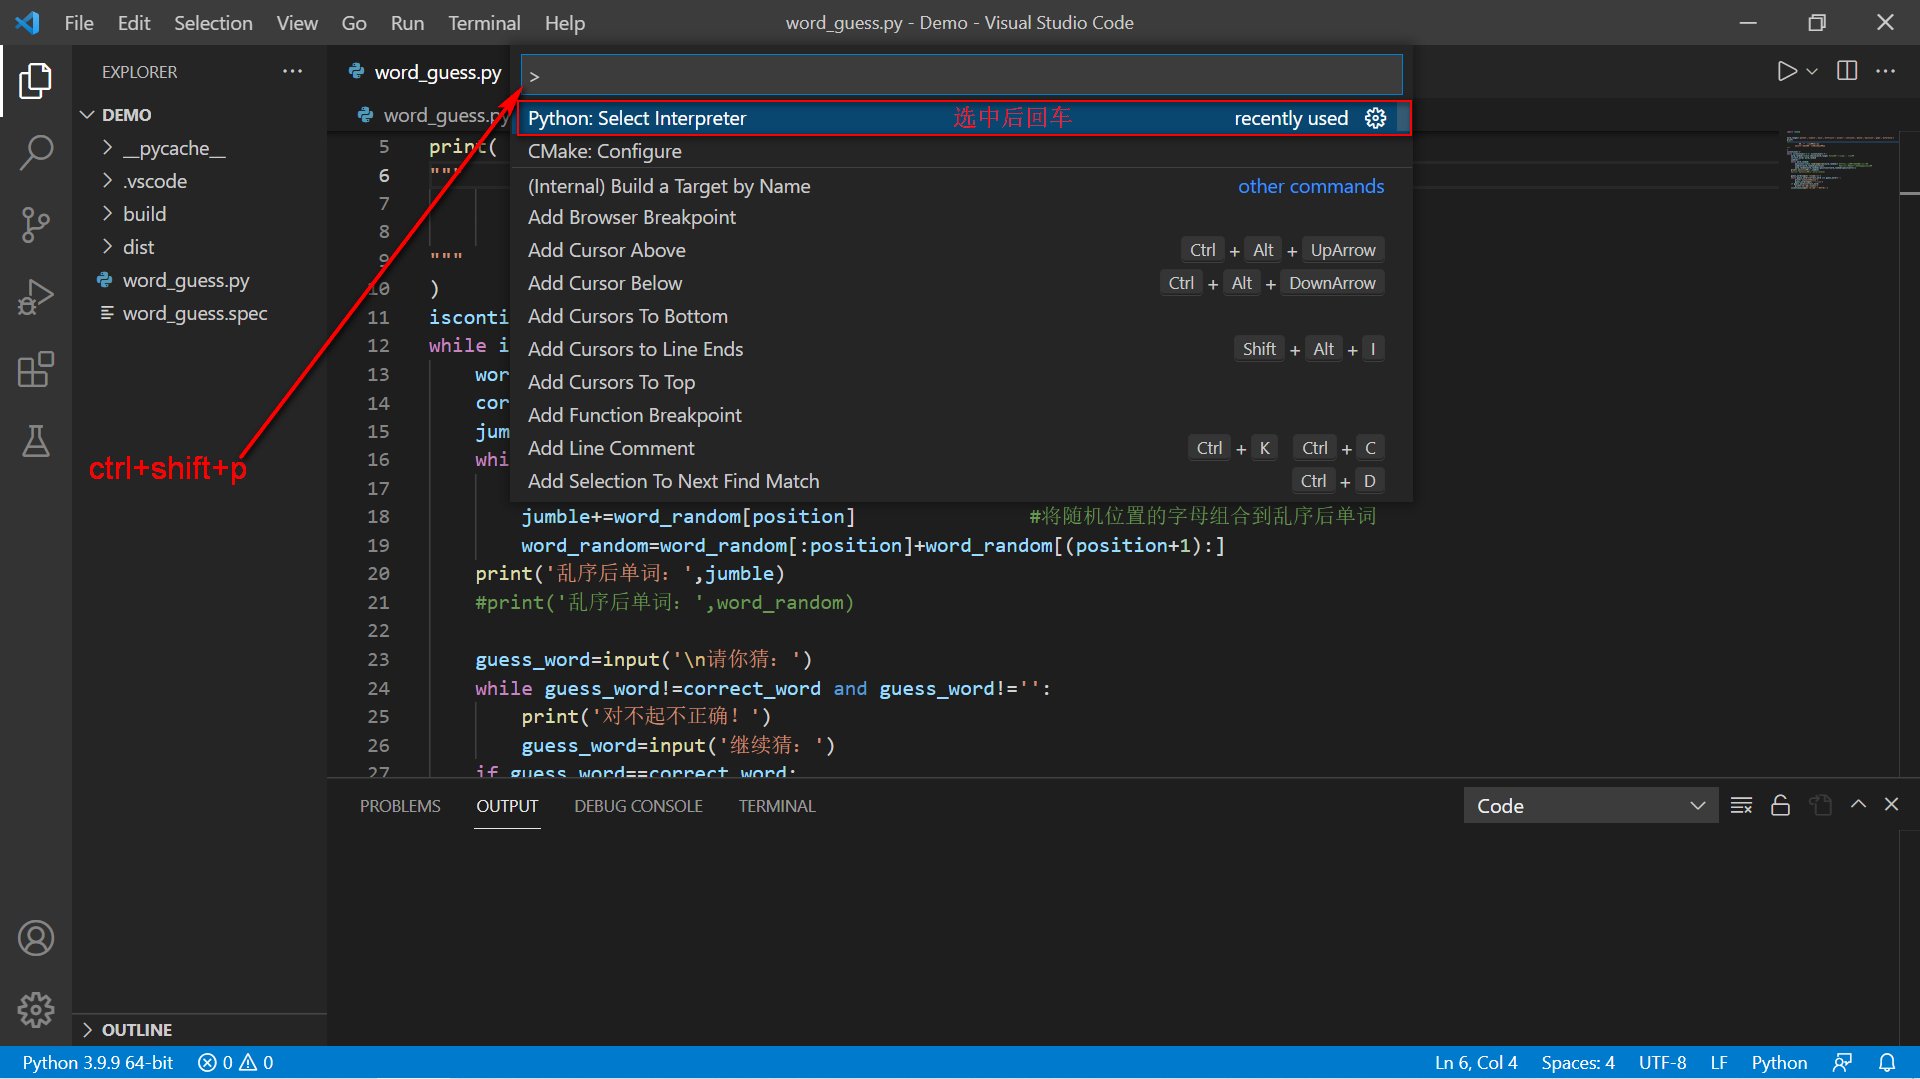The width and height of the screenshot is (1920, 1079).
Task: Open the Extensions view
Action: 36,369
